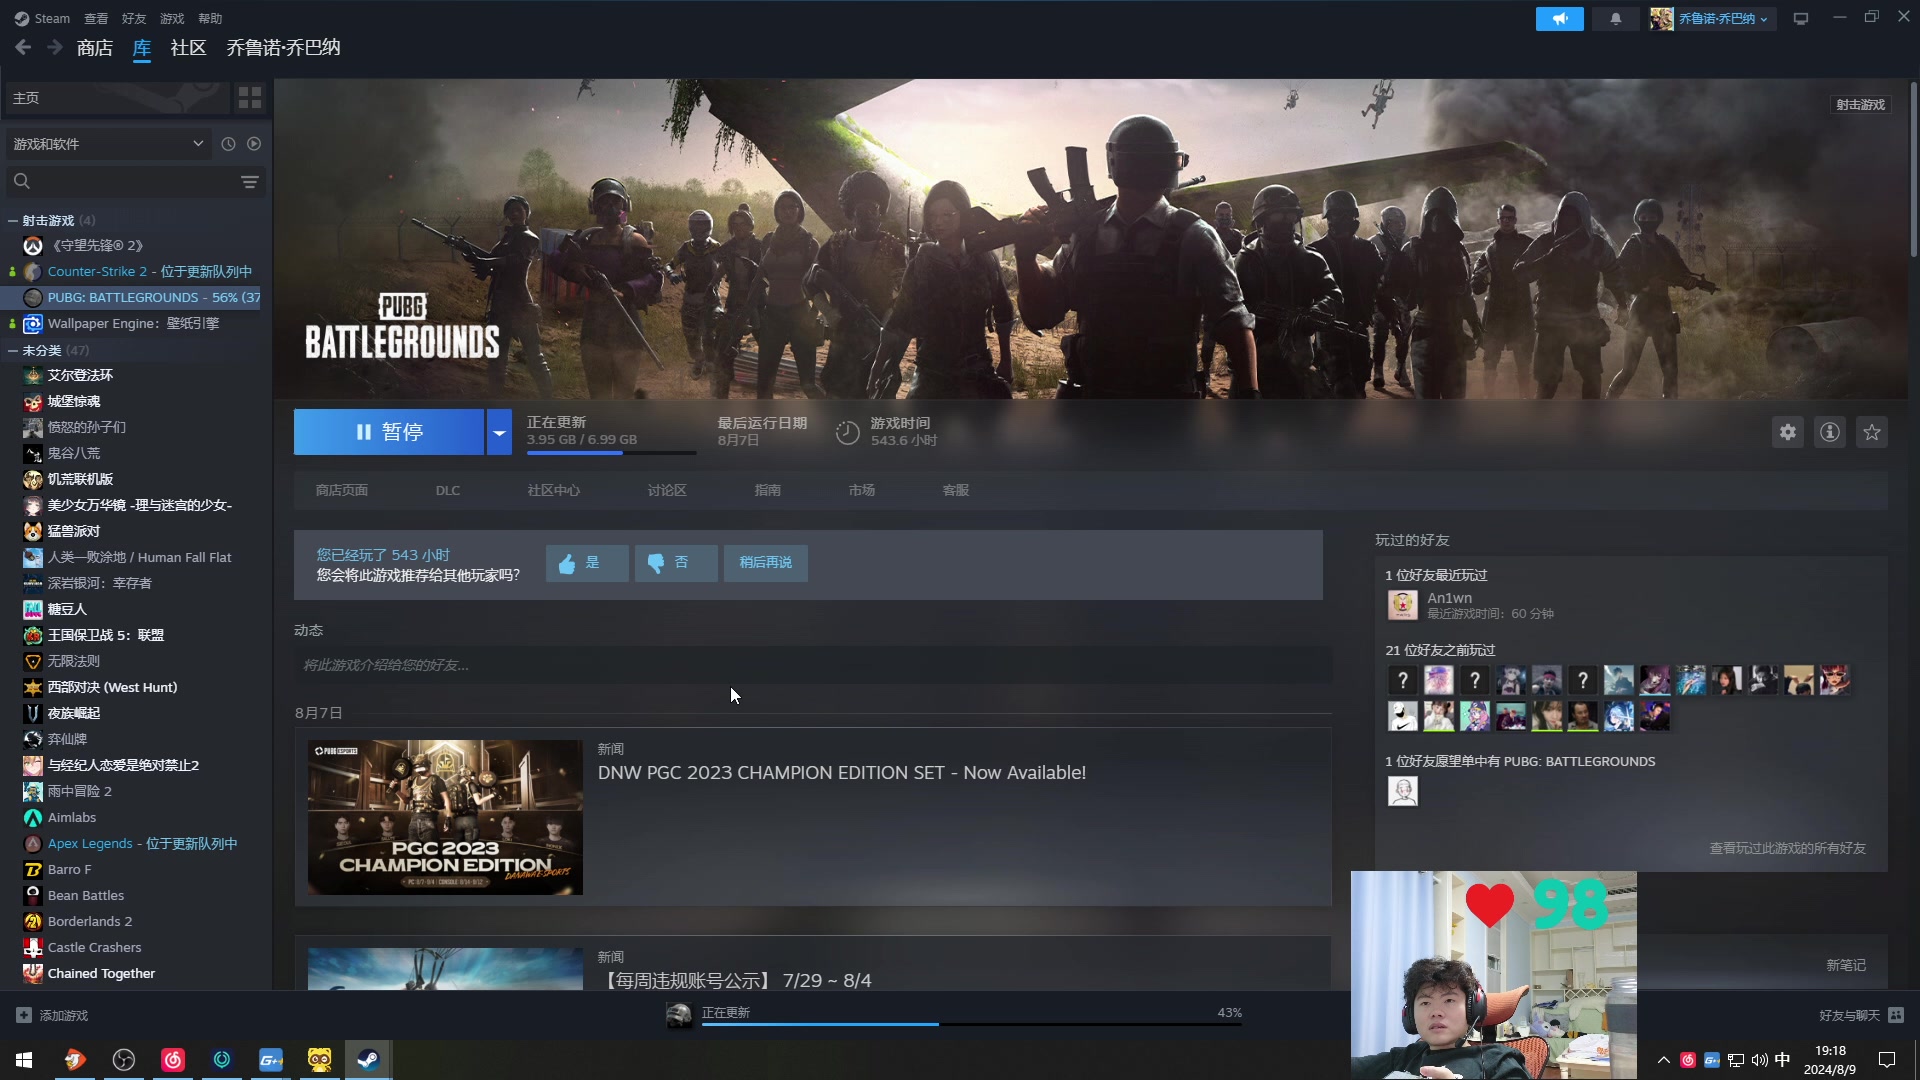Switch to Big Picture mode monitor icon
The width and height of the screenshot is (1920, 1080).
1801,19
